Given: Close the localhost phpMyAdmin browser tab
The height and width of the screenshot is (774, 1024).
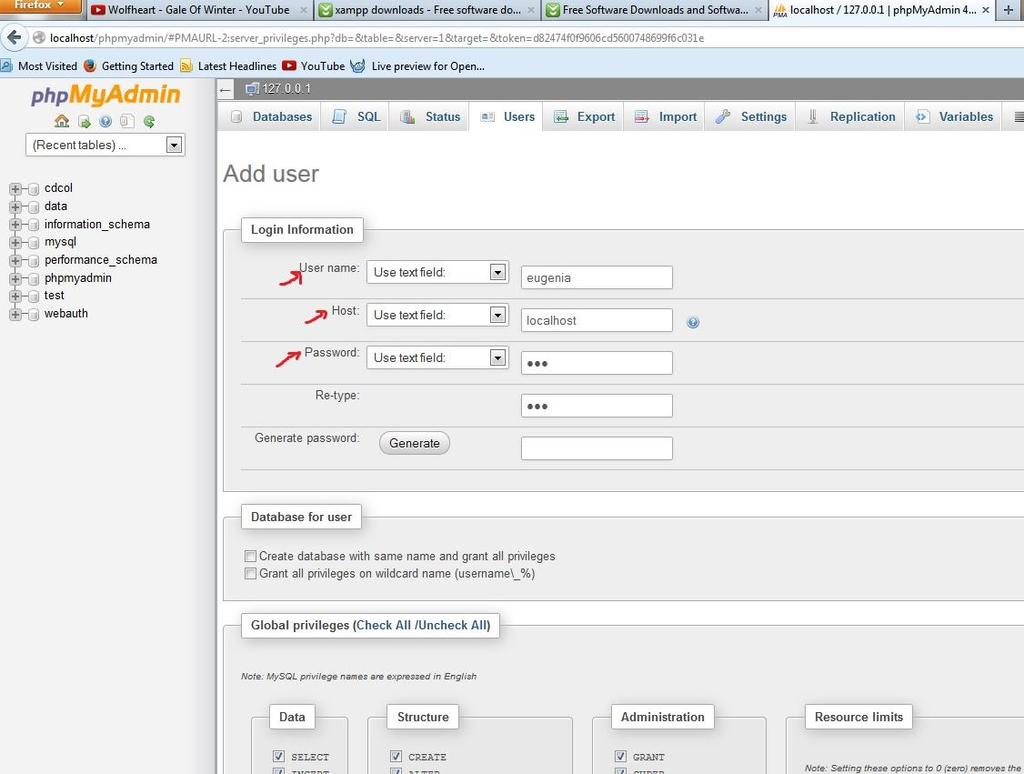Looking at the screenshot, I should tap(985, 10).
